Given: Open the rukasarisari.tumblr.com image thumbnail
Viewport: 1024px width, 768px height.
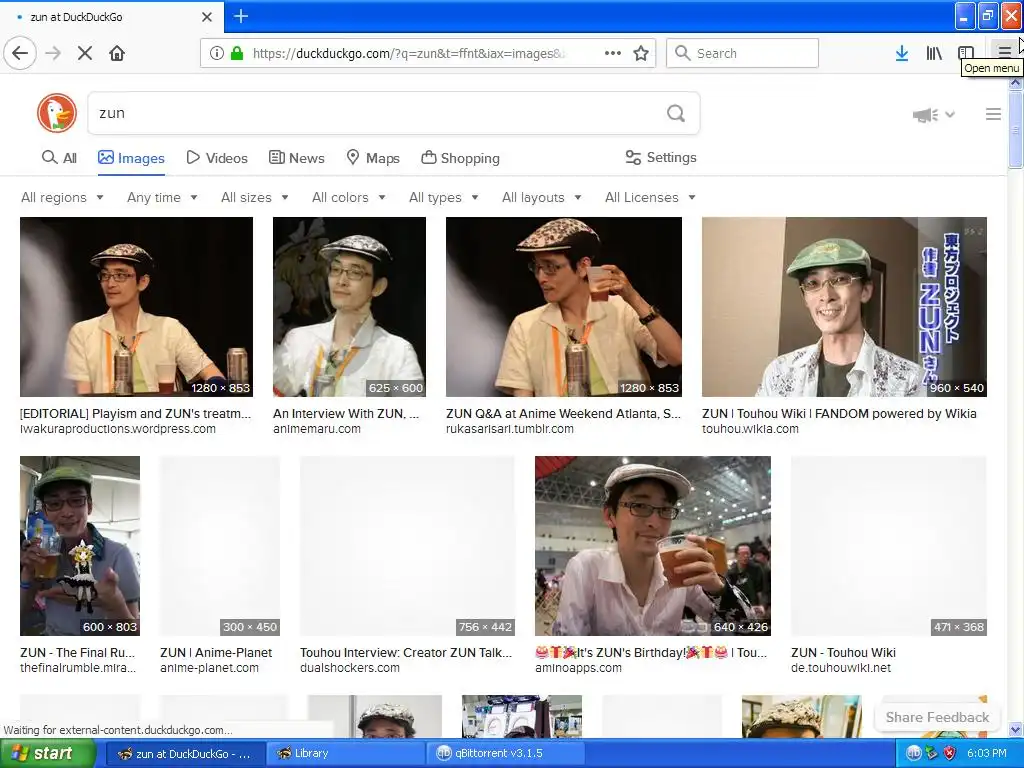Looking at the screenshot, I should [564, 307].
